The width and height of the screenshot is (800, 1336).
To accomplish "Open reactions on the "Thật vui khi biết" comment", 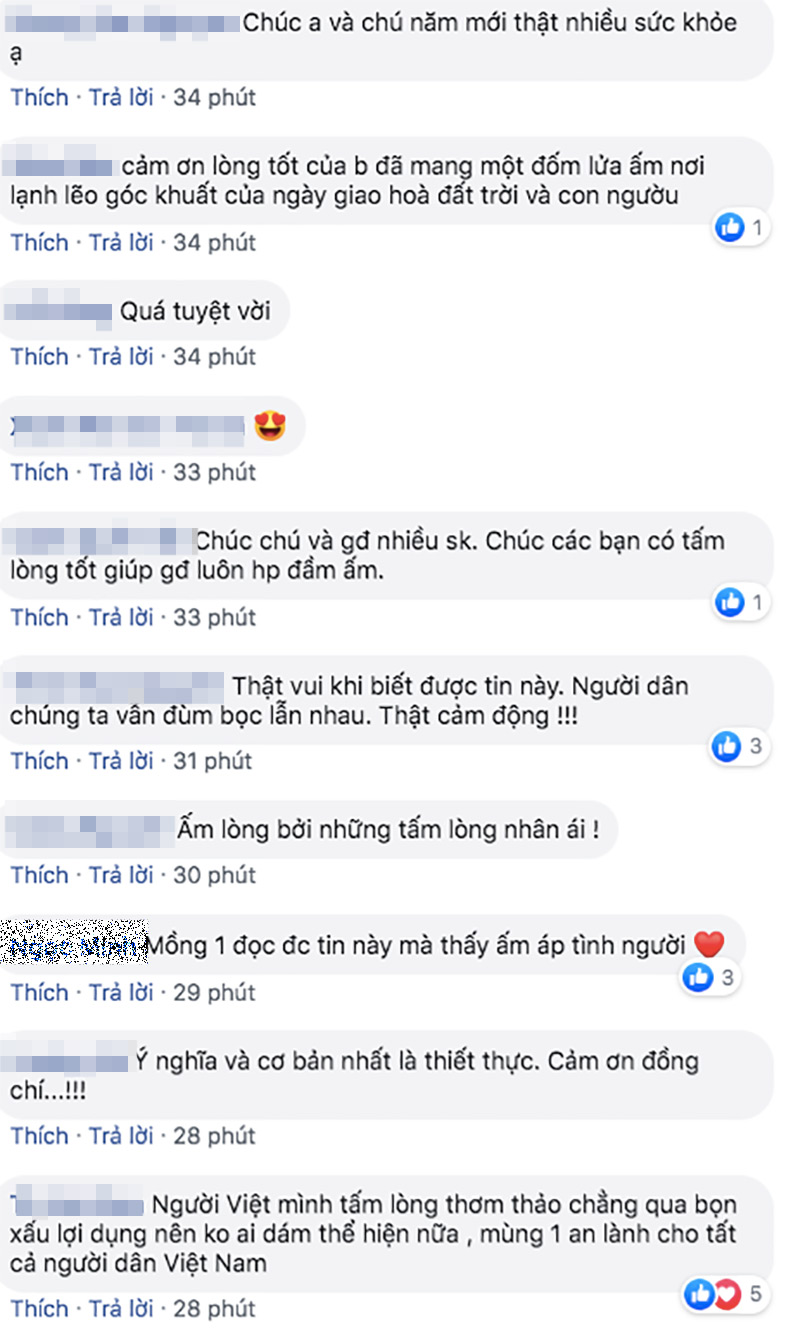I will pyautogui.click(x=737, y=745).
